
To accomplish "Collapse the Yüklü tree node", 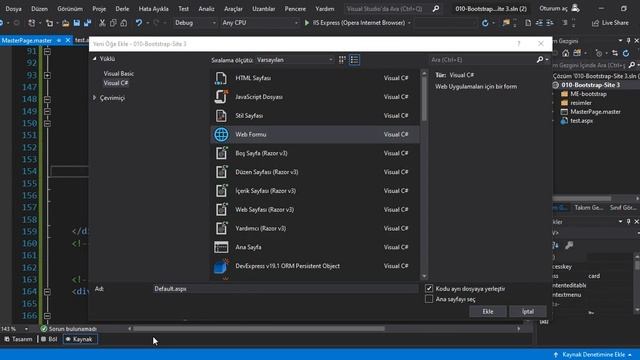I will click(95, 59).
